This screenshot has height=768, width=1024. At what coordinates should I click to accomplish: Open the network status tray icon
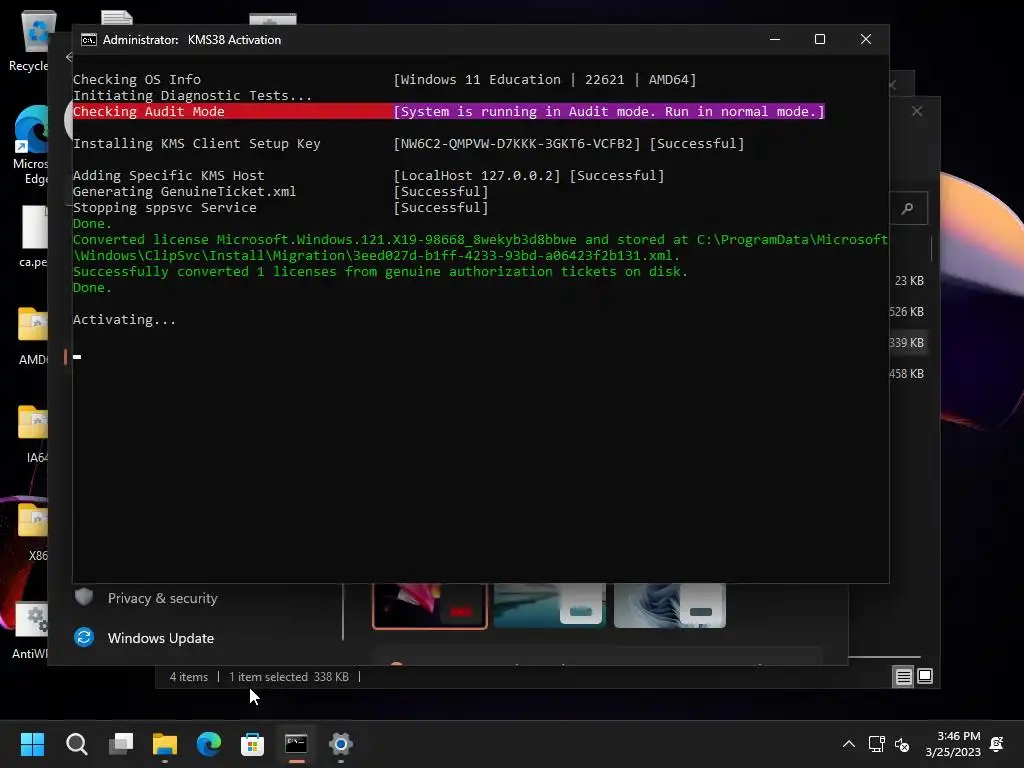tap(876, 744)
